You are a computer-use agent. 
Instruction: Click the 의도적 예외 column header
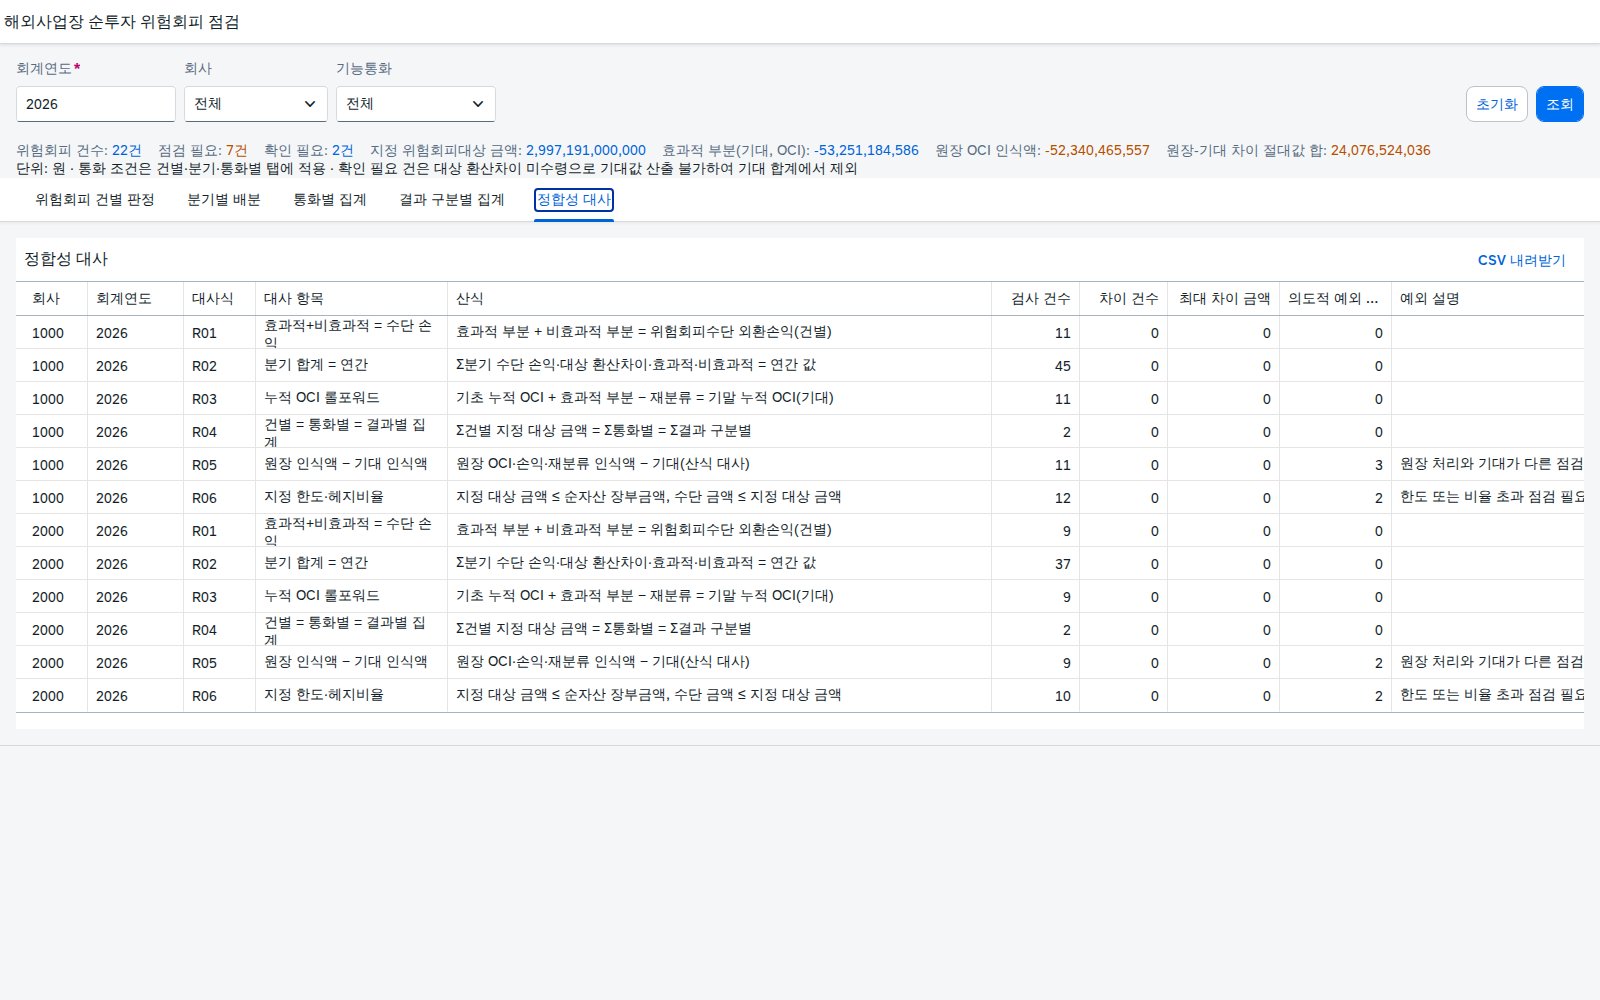point(1336,299)
